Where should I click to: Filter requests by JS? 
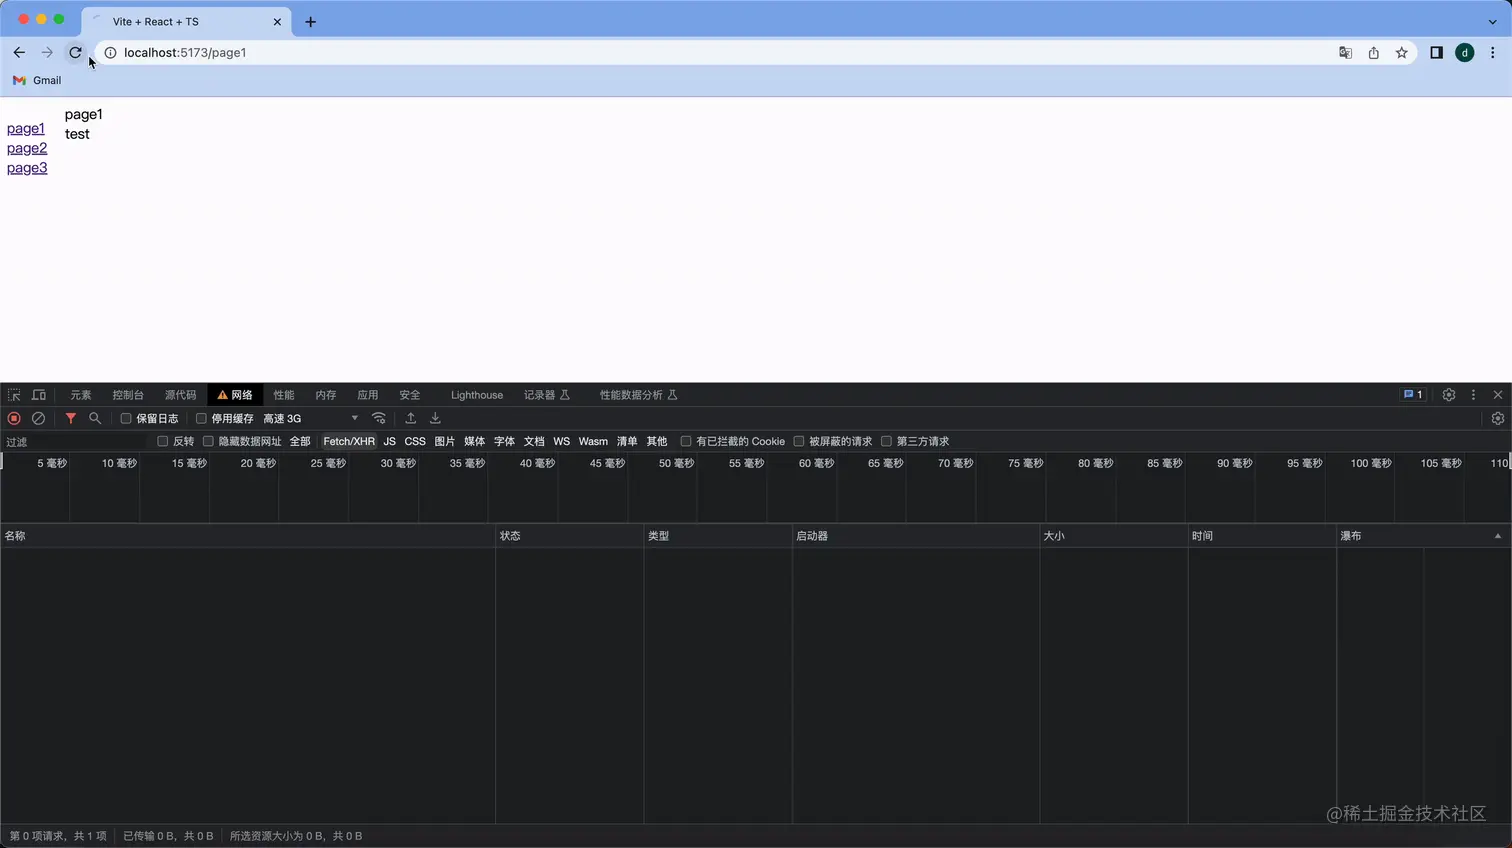390,441
